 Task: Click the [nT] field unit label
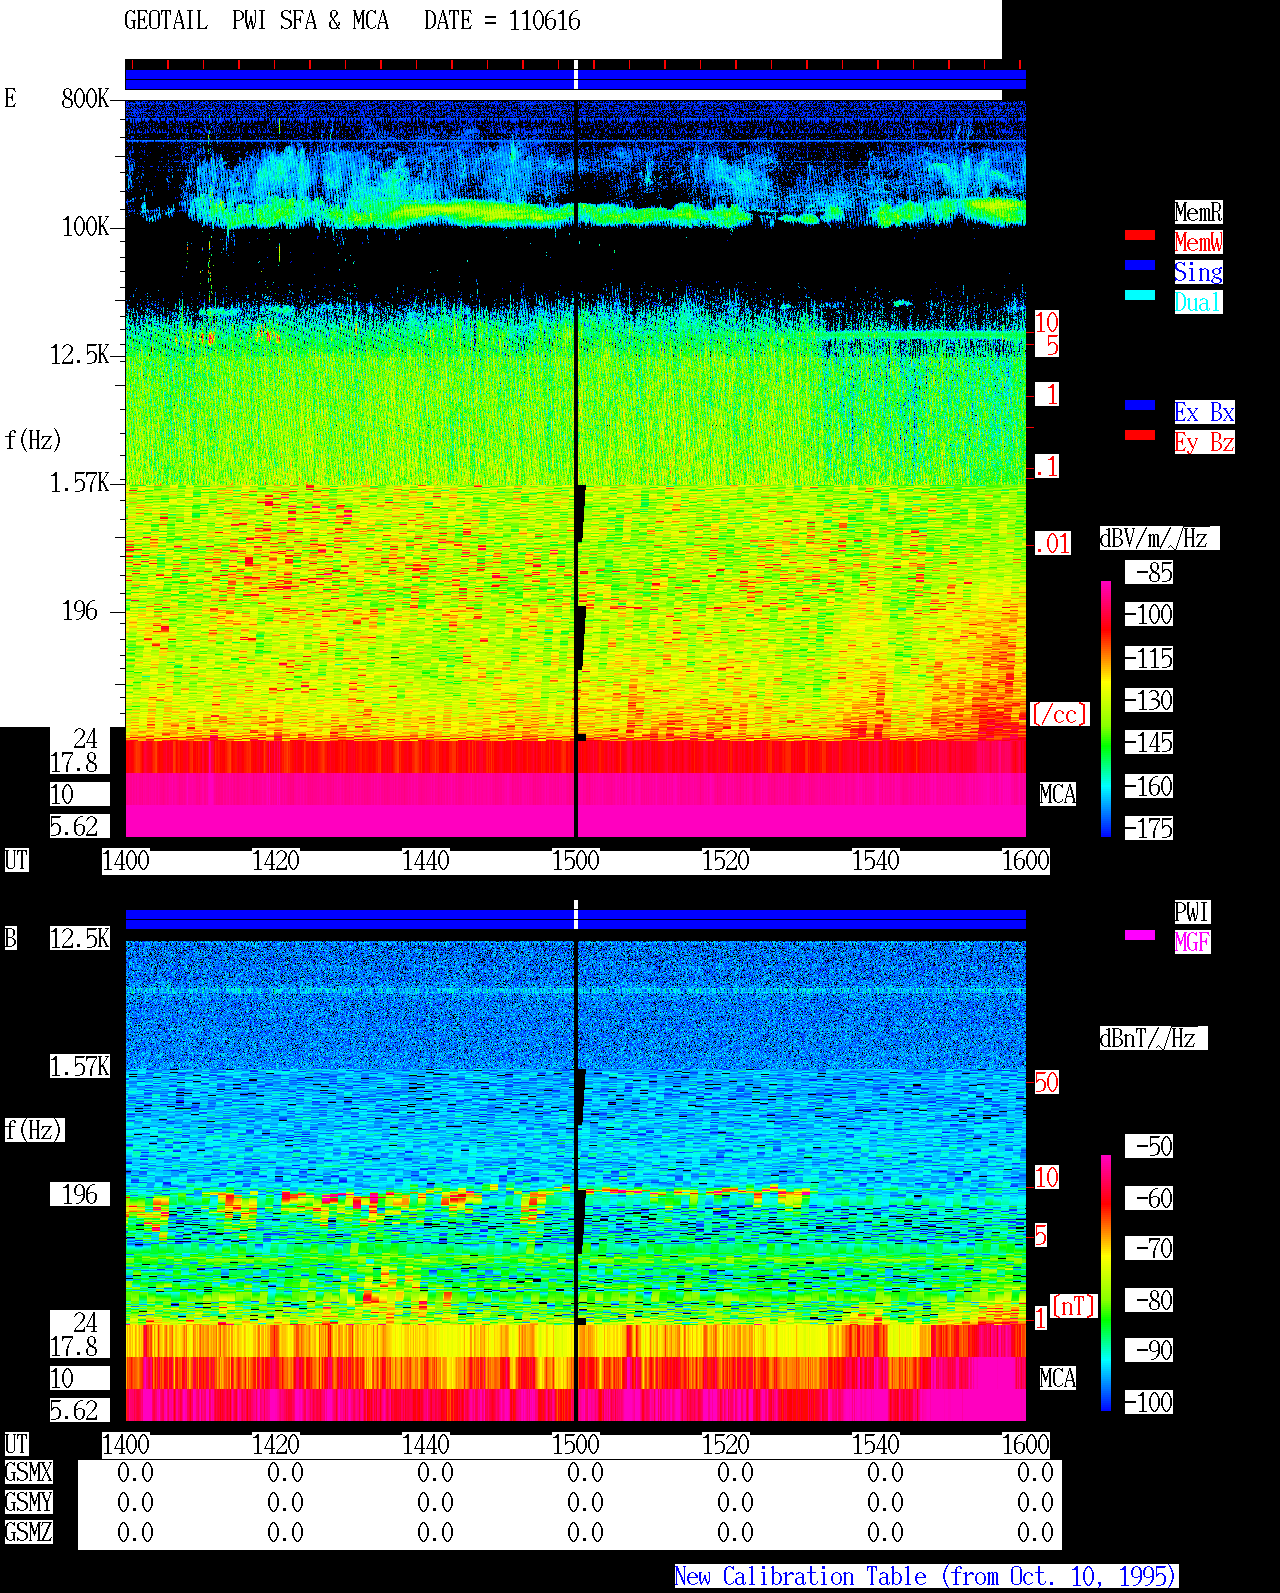pyautogui.click(x=1074, y=1306)
